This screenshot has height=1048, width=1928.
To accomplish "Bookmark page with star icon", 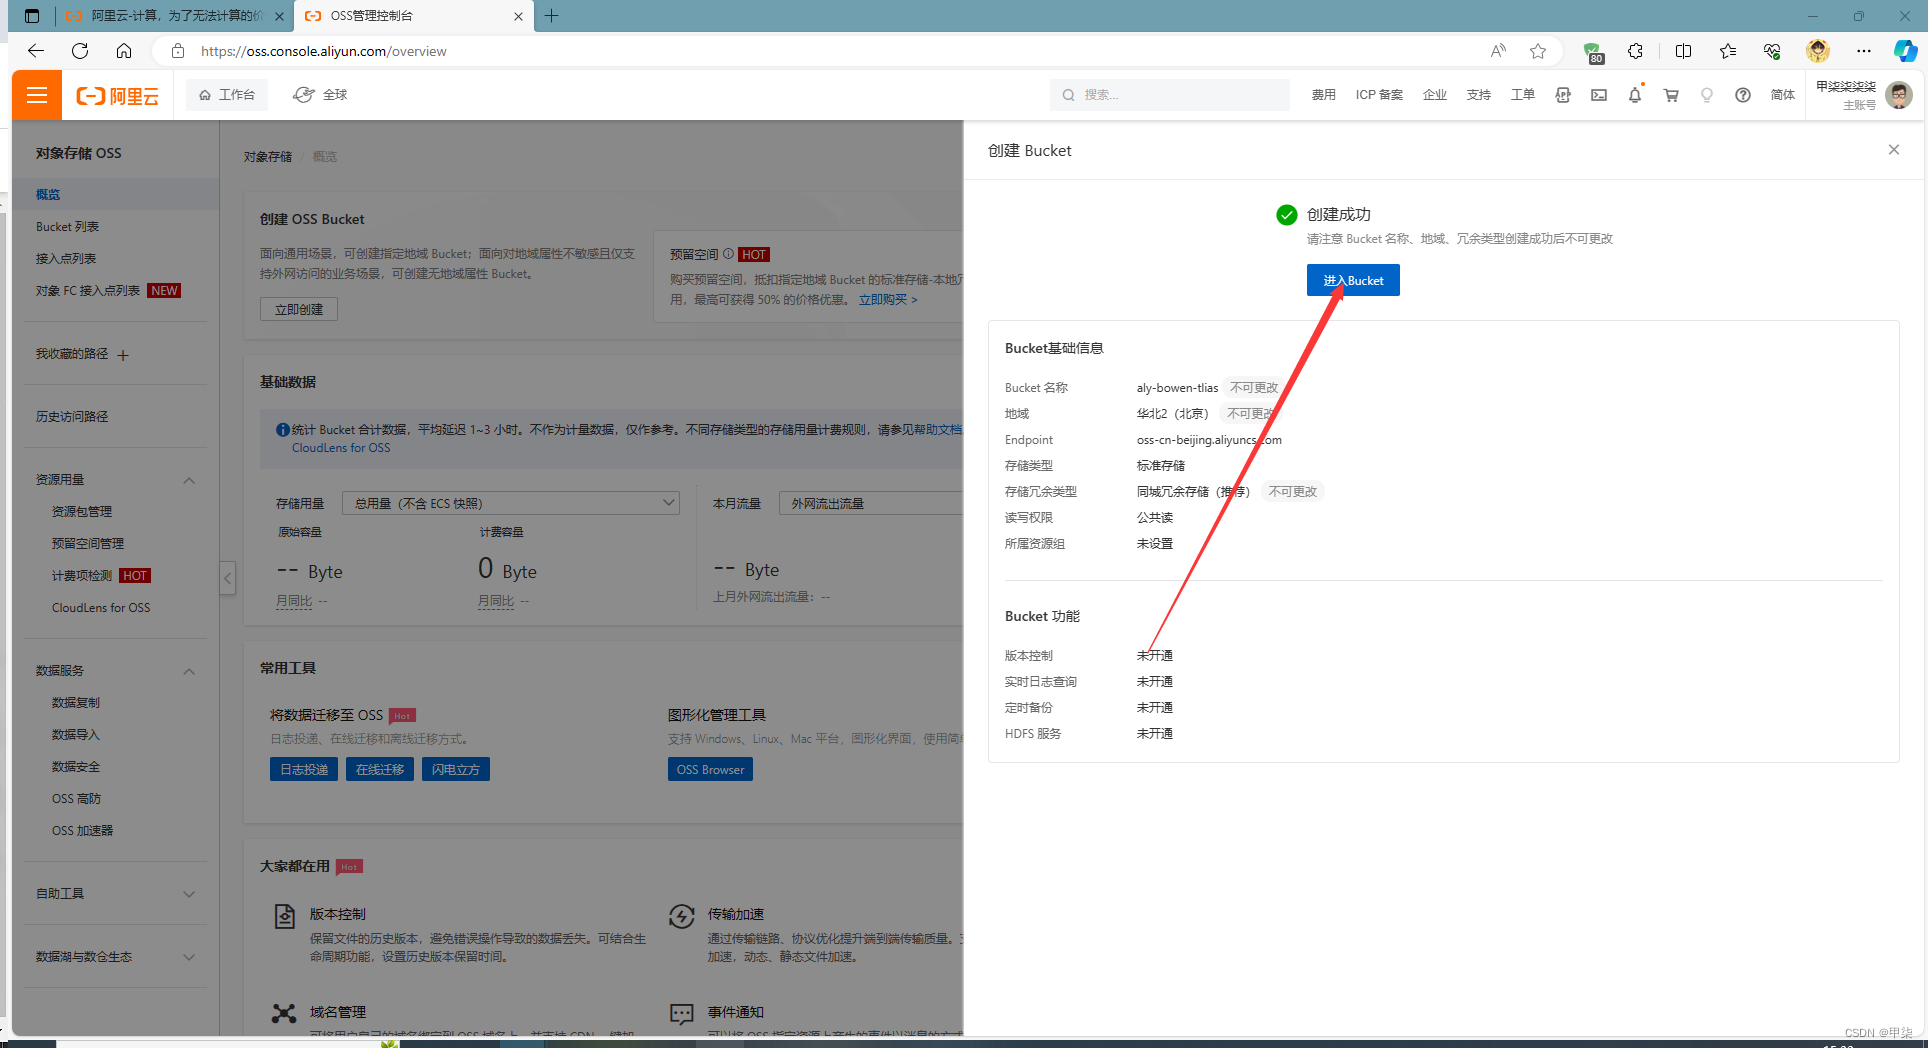I will click(x=1538, y=51).
